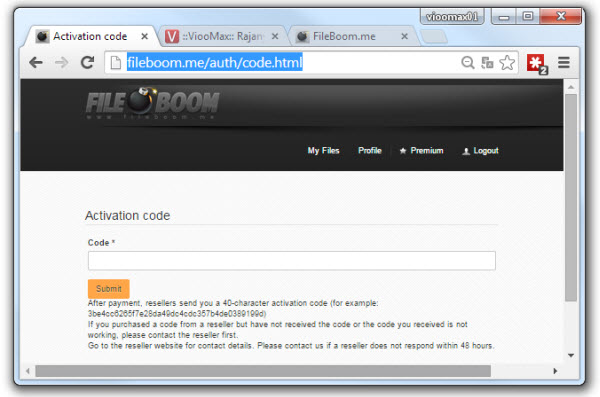Bookmark this page with the star icon

[507, 62]
